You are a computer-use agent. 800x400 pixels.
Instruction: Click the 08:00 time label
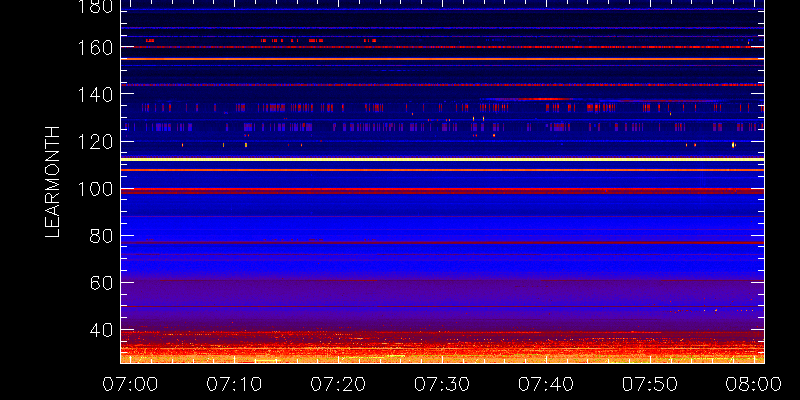754,384
